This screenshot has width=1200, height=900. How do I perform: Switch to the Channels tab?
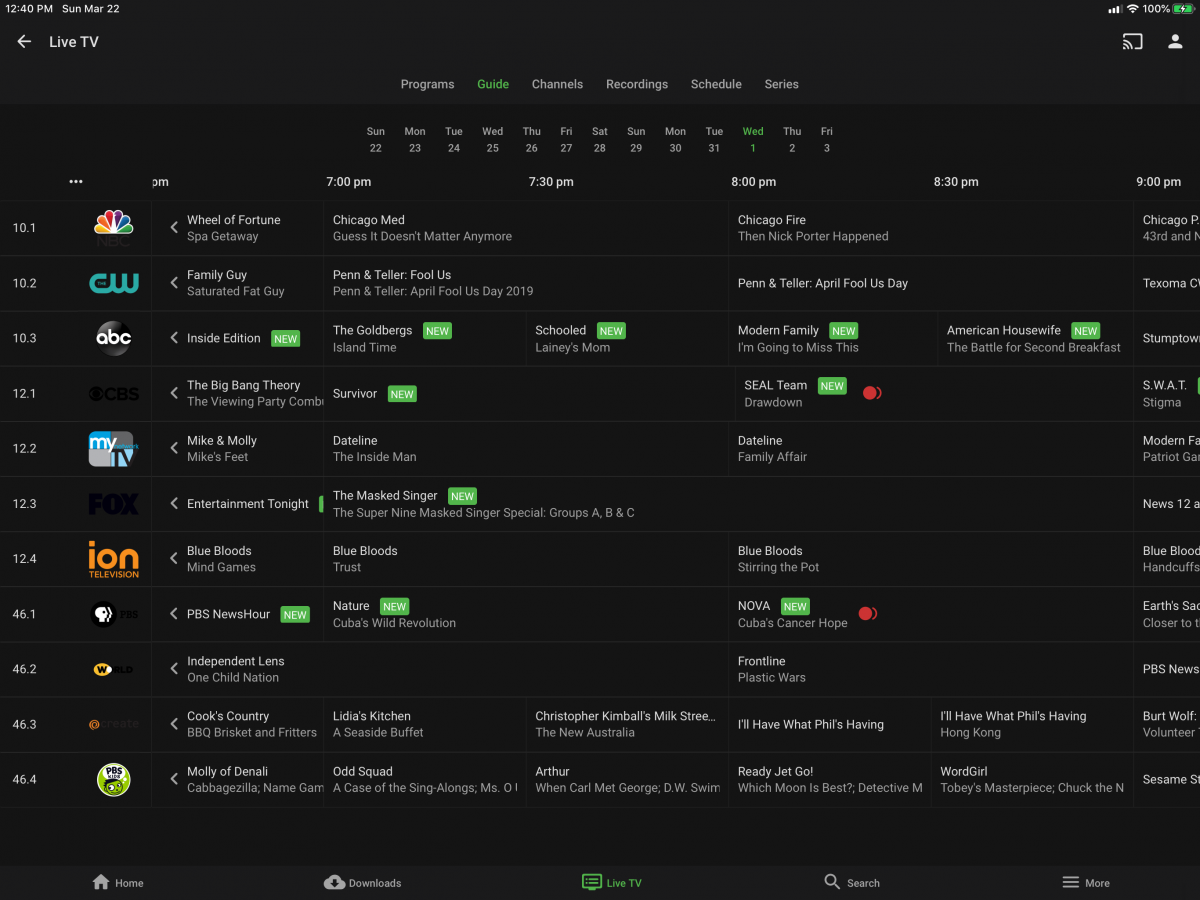point(557,84)
